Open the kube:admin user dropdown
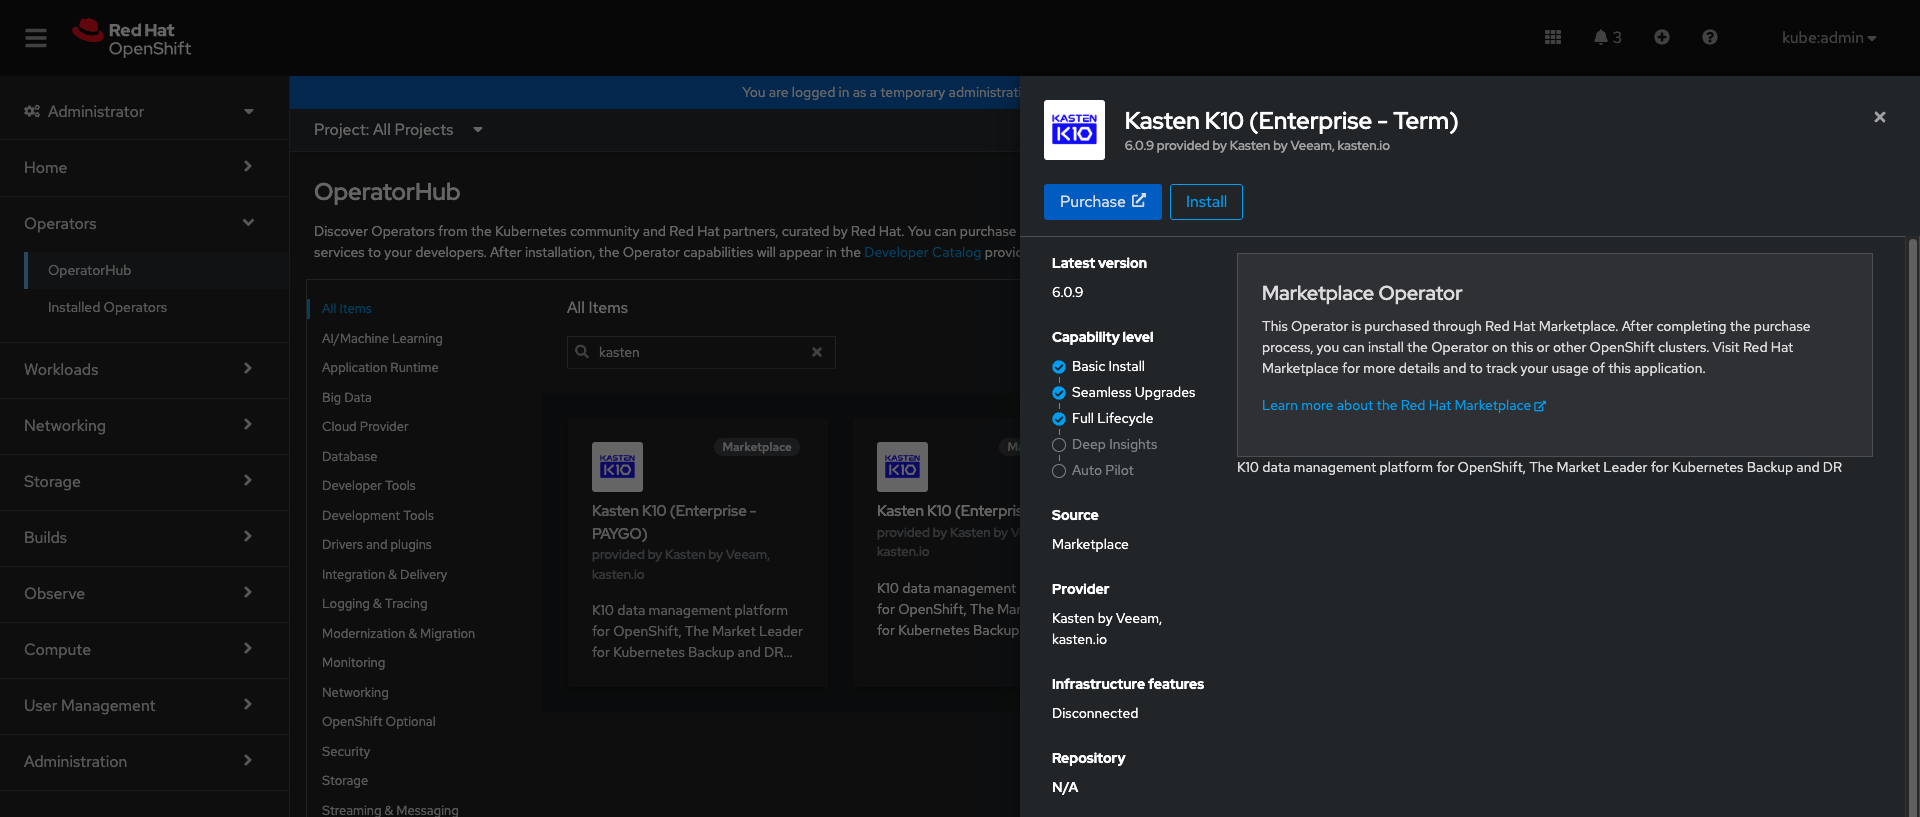This screenshot has width=1920, height=817. click(x=1829, y=38)
